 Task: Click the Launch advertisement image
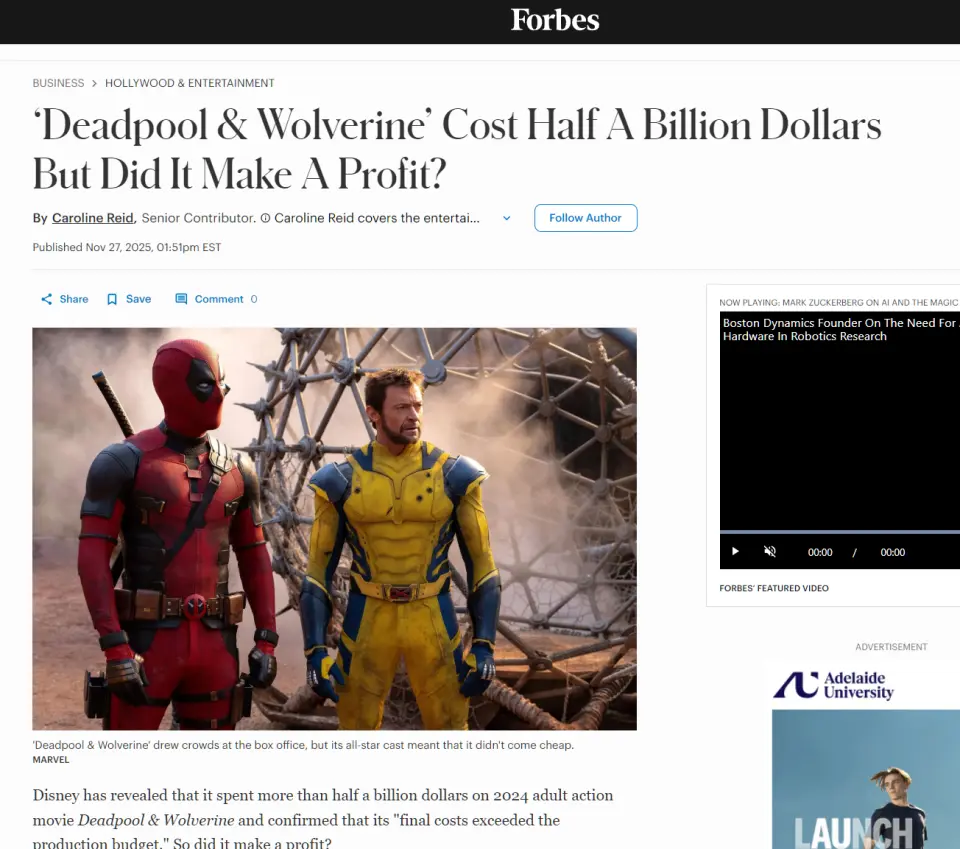[866, 779]
